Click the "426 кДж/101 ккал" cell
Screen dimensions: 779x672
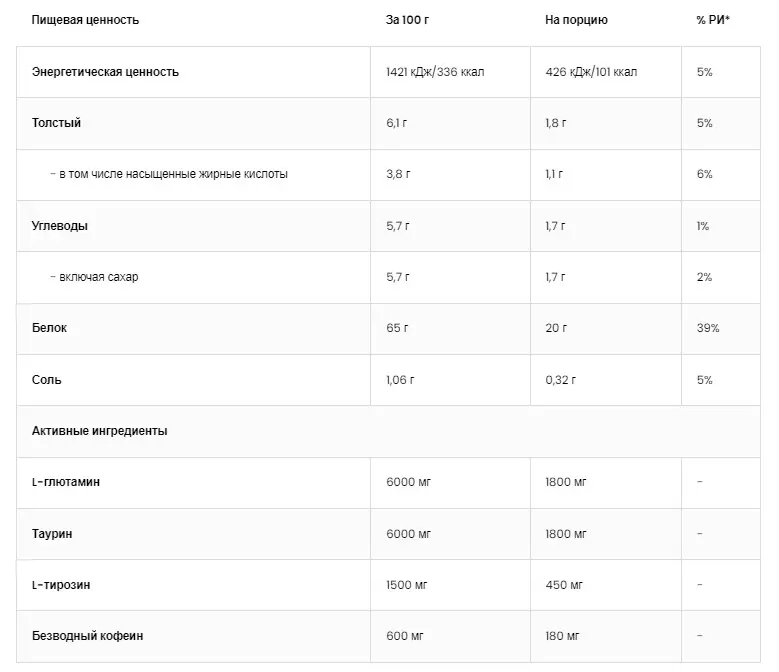tap(591, 72)
